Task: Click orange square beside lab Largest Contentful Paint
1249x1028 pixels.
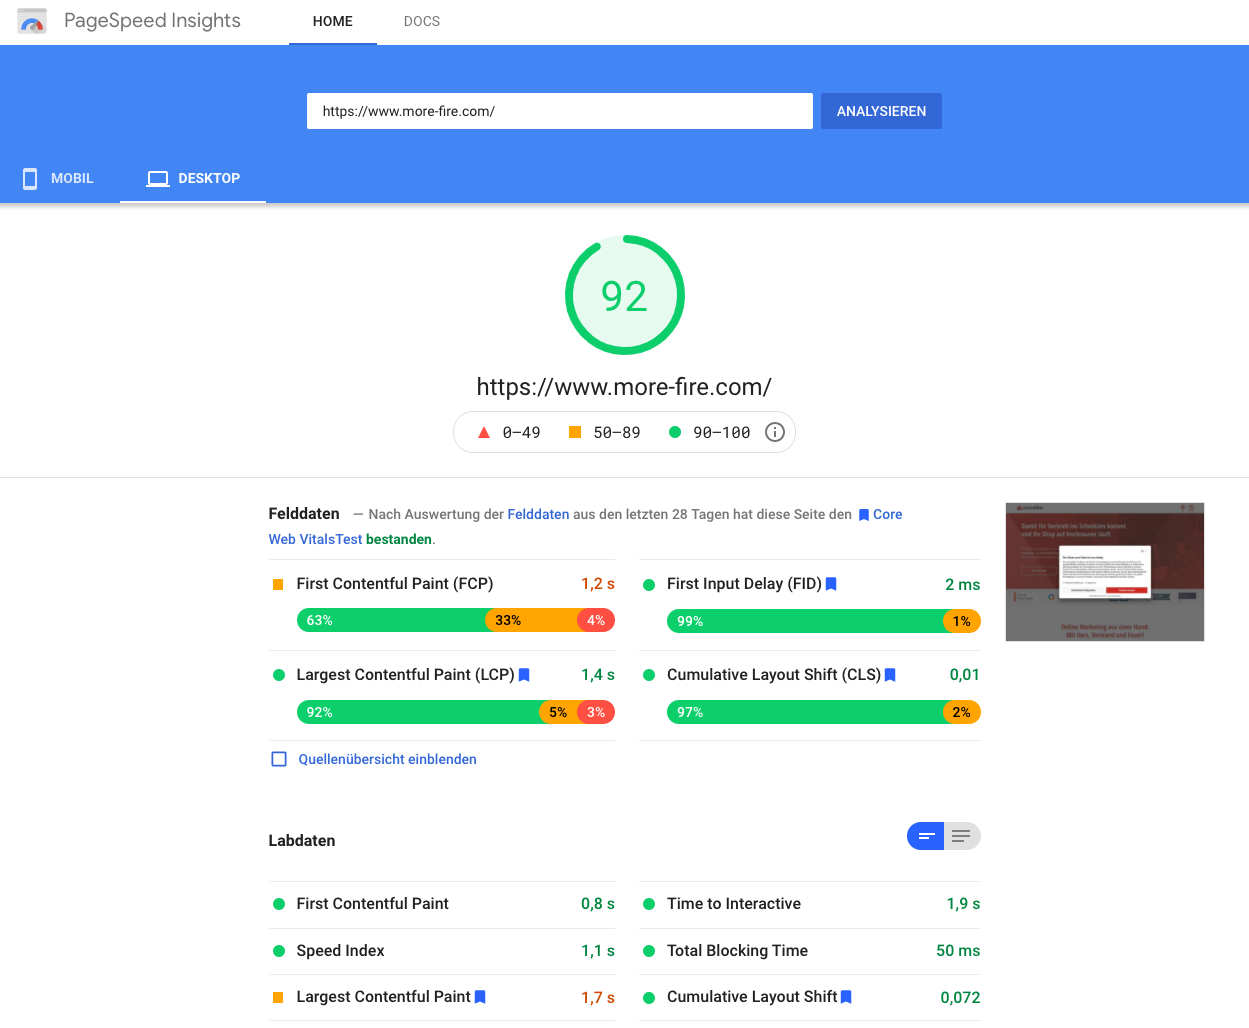Action: click(278, 997)
